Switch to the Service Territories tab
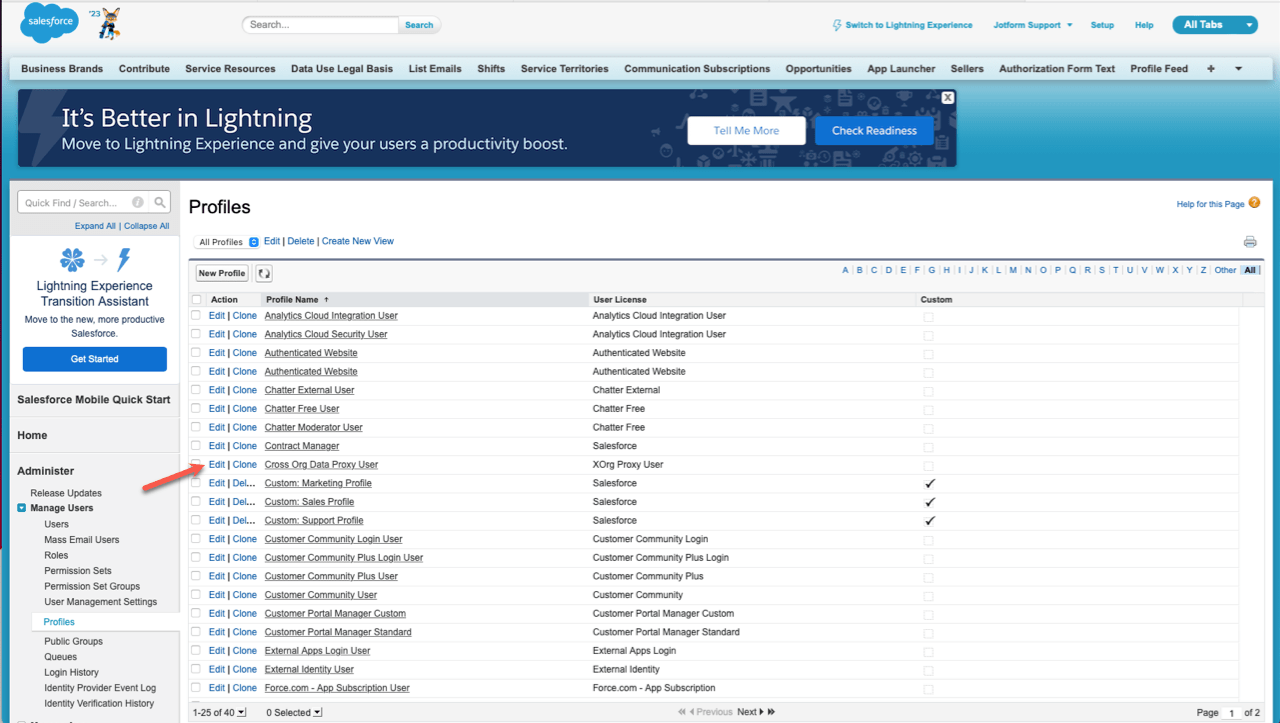 tap(564, 69)
